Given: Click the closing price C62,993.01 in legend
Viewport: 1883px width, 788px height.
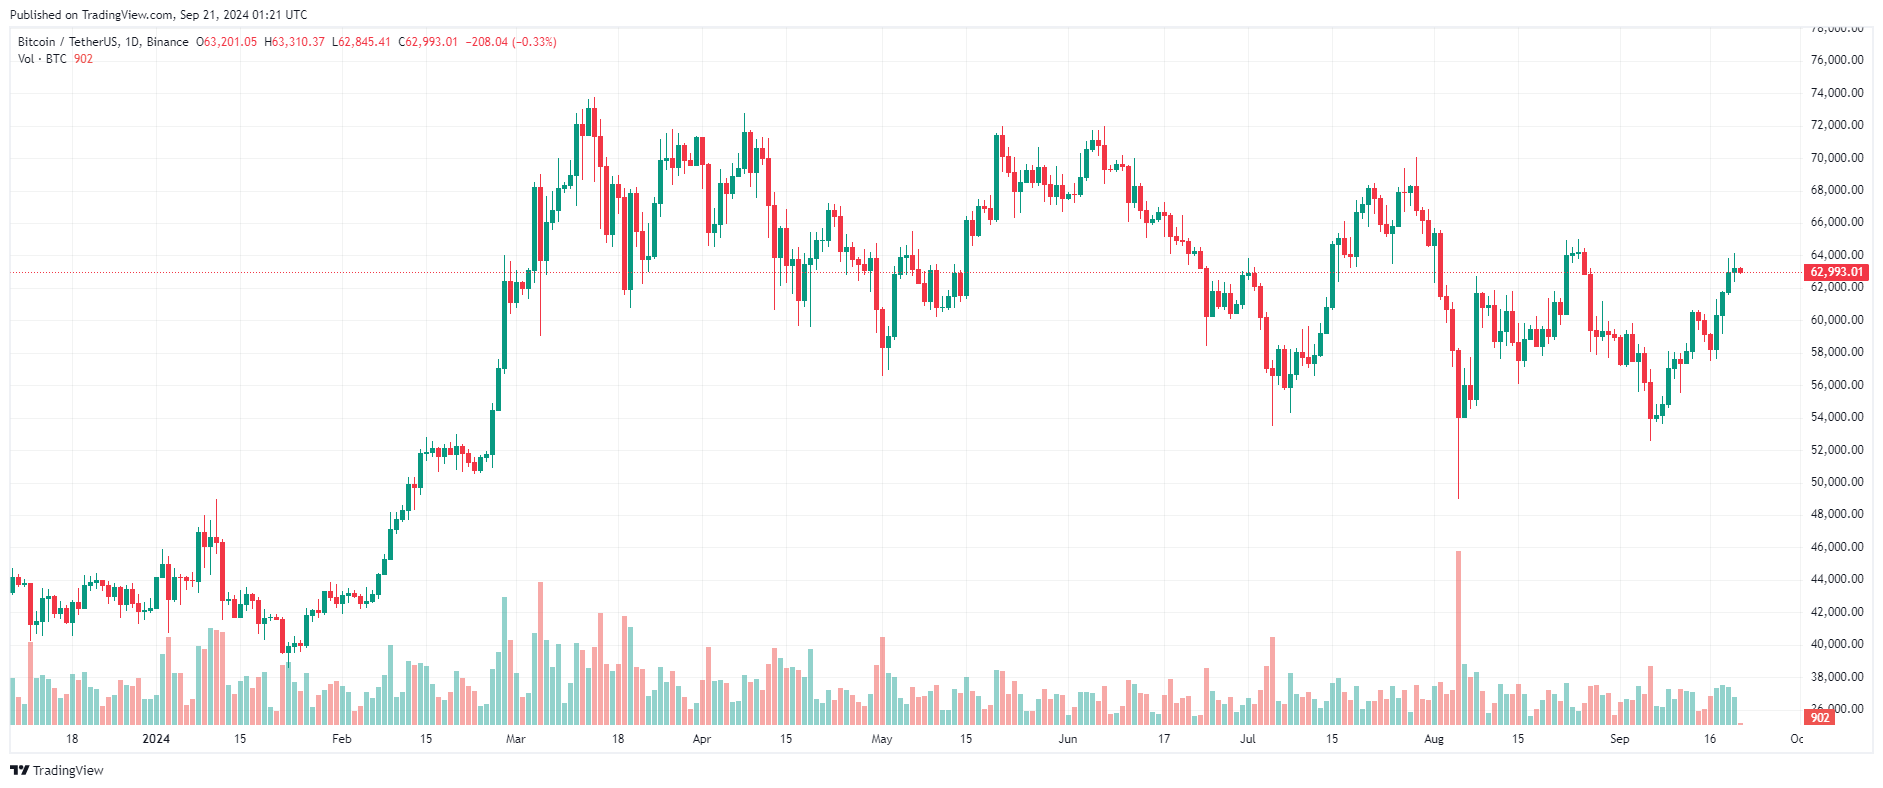Looking at the screenshot, I should tap(428, 42).
